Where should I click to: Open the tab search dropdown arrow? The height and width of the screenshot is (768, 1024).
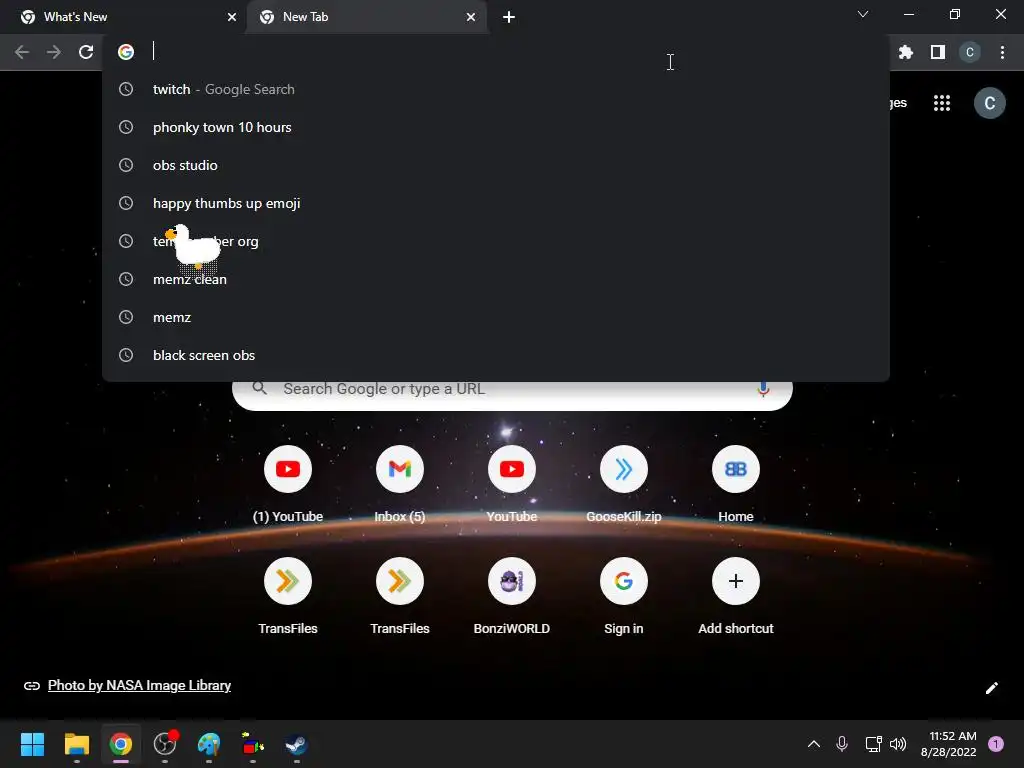click(863, 14)
